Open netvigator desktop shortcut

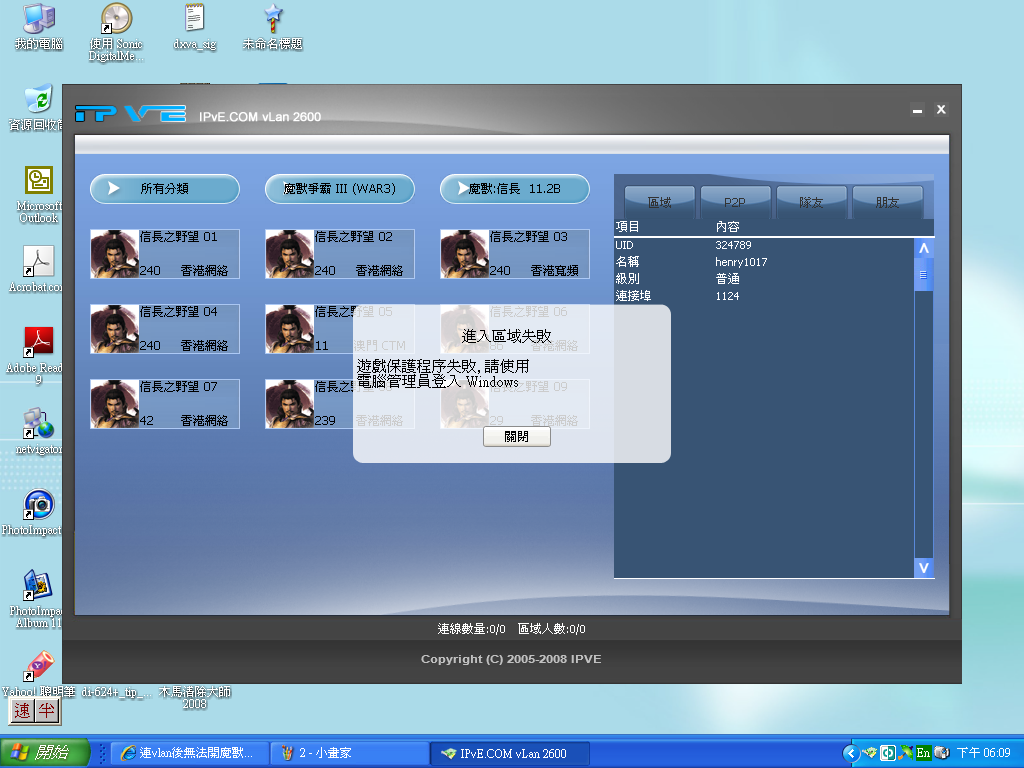39,431
